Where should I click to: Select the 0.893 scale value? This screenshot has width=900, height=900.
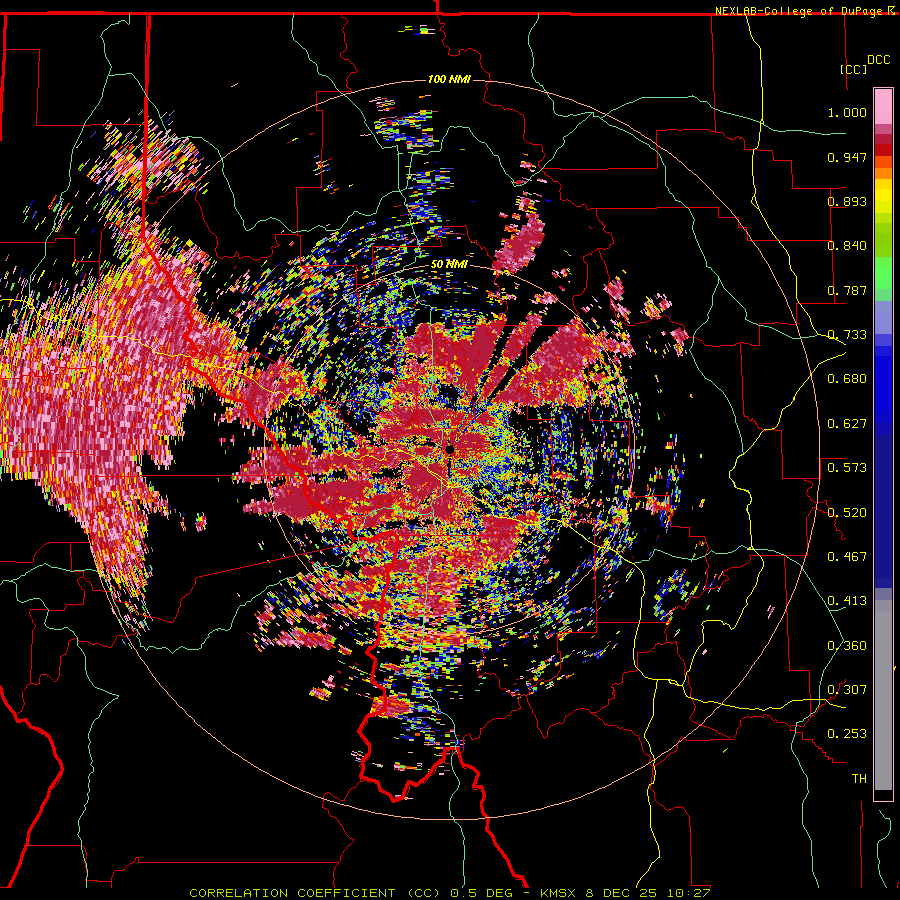click(x=847, y=201)
